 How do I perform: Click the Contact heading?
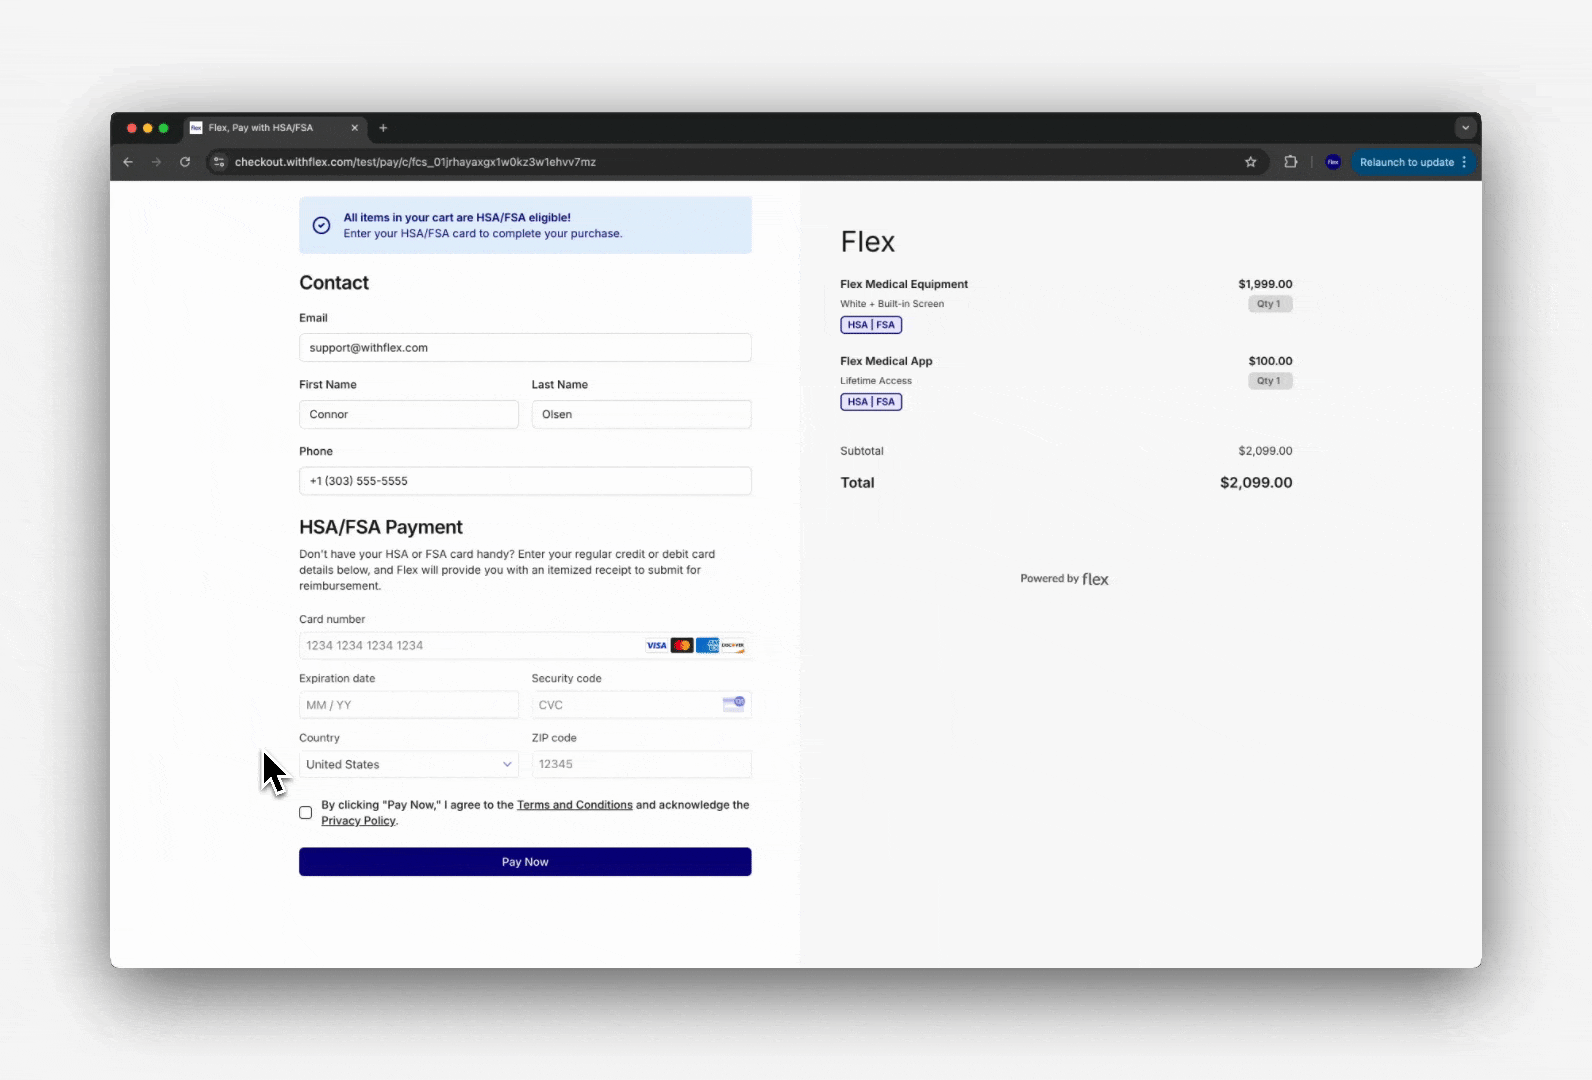(334, 283)
